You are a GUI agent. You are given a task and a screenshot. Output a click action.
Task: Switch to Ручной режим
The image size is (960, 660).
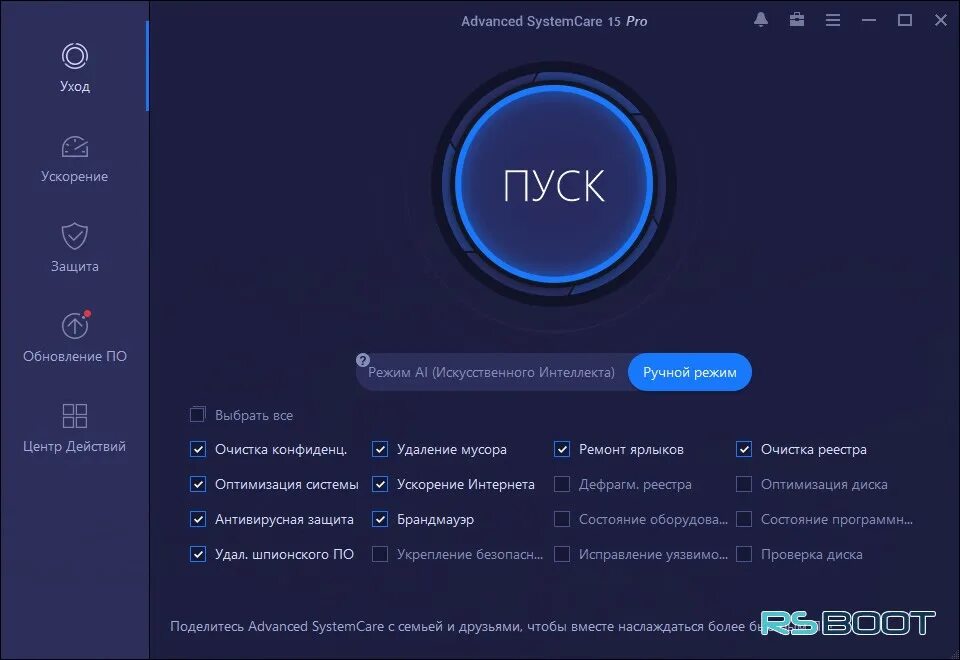[689, 371]
